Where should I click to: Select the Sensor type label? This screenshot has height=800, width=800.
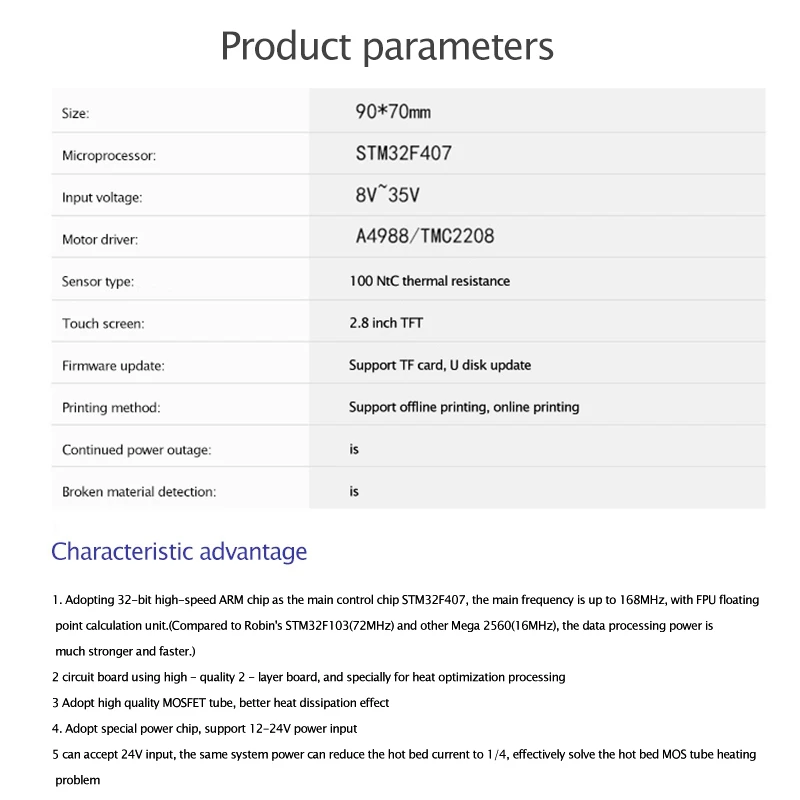point(98,282)
